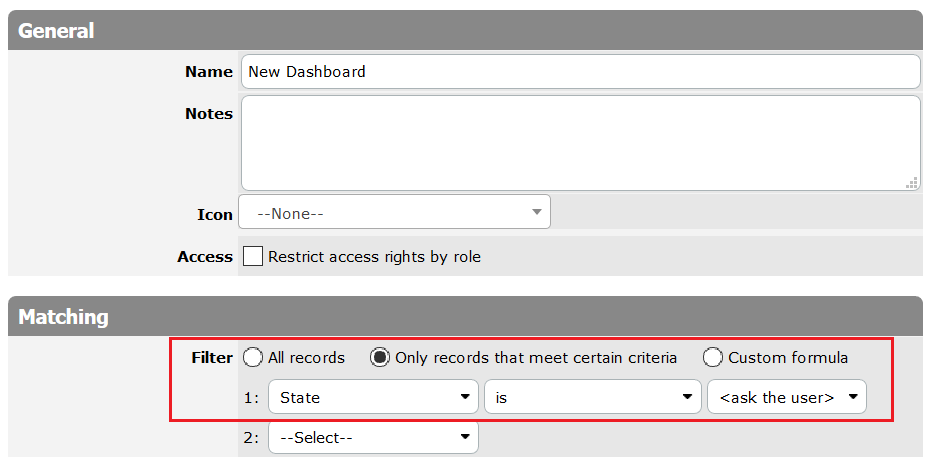Click inside the Notes text area
Image resolution: width=936 pixels, height=471 pixels.
tap(580, 143)
